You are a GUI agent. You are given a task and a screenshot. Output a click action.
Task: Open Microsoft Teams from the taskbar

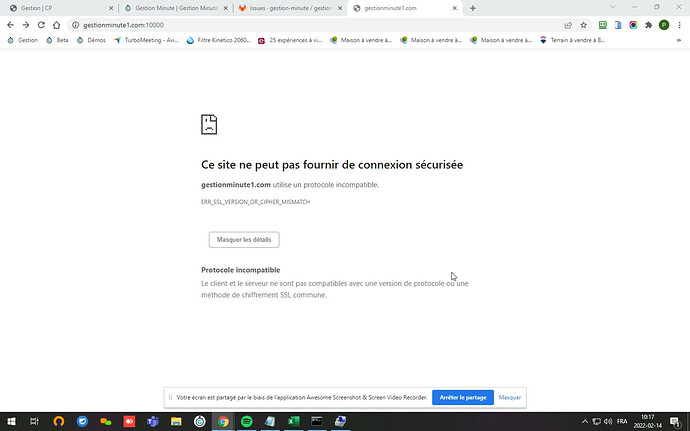point(152,421)
